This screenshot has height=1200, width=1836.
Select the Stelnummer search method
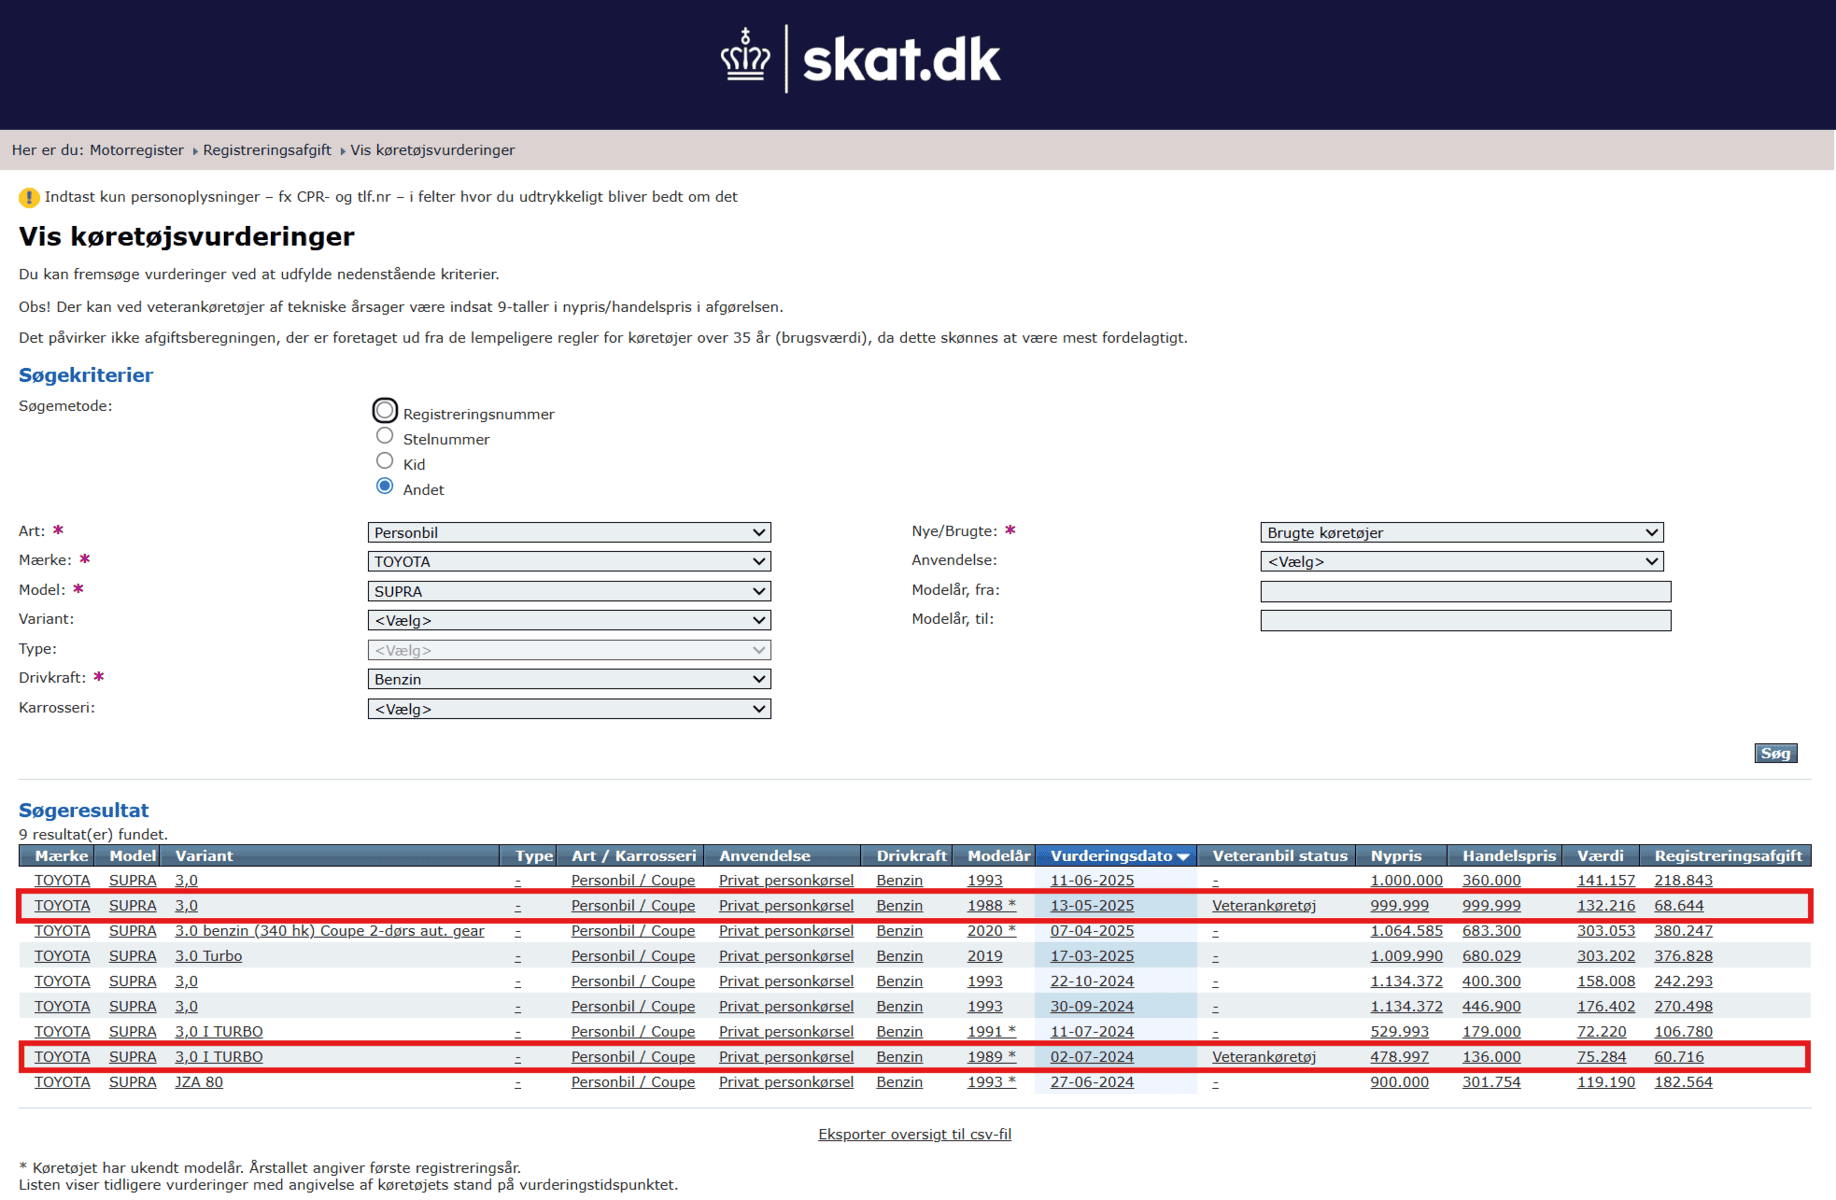(x=385, y=436)
